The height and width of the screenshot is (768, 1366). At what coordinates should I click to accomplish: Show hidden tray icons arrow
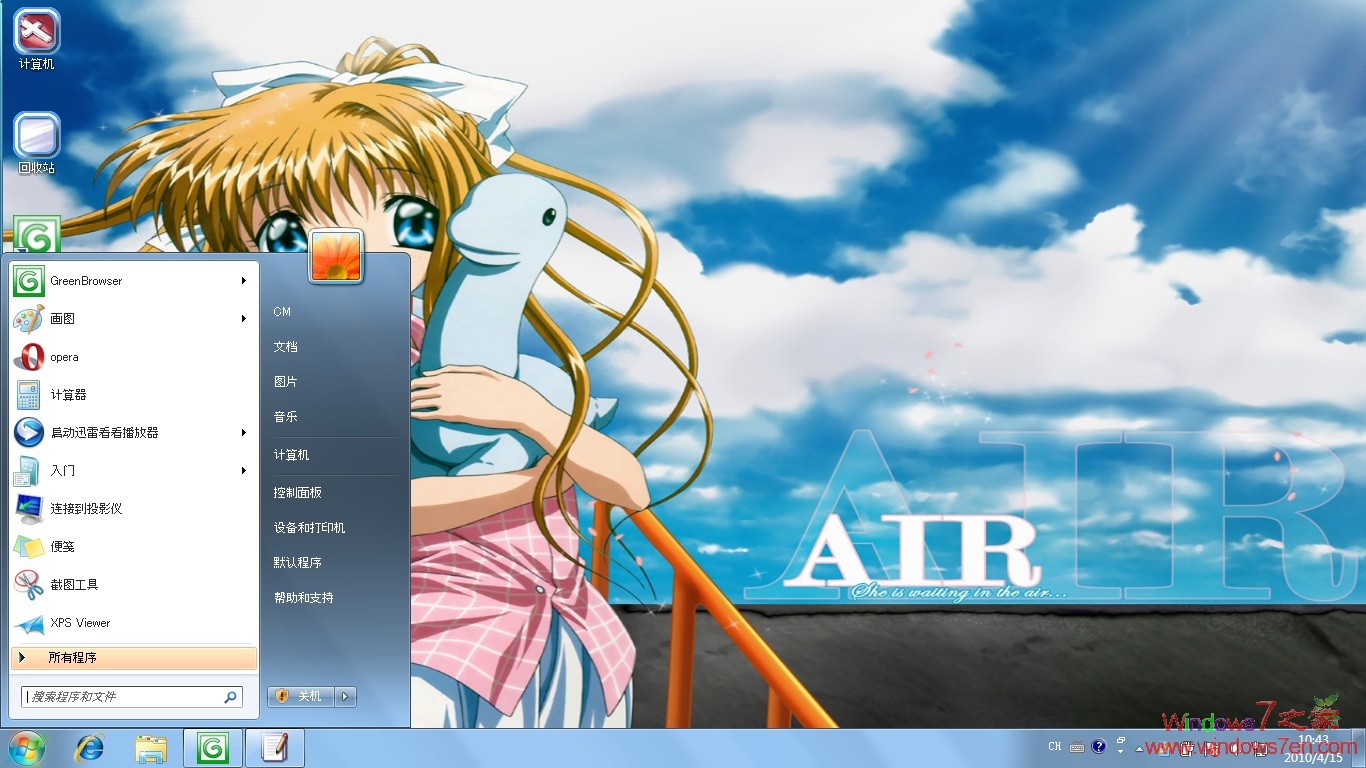(1141, 748)
